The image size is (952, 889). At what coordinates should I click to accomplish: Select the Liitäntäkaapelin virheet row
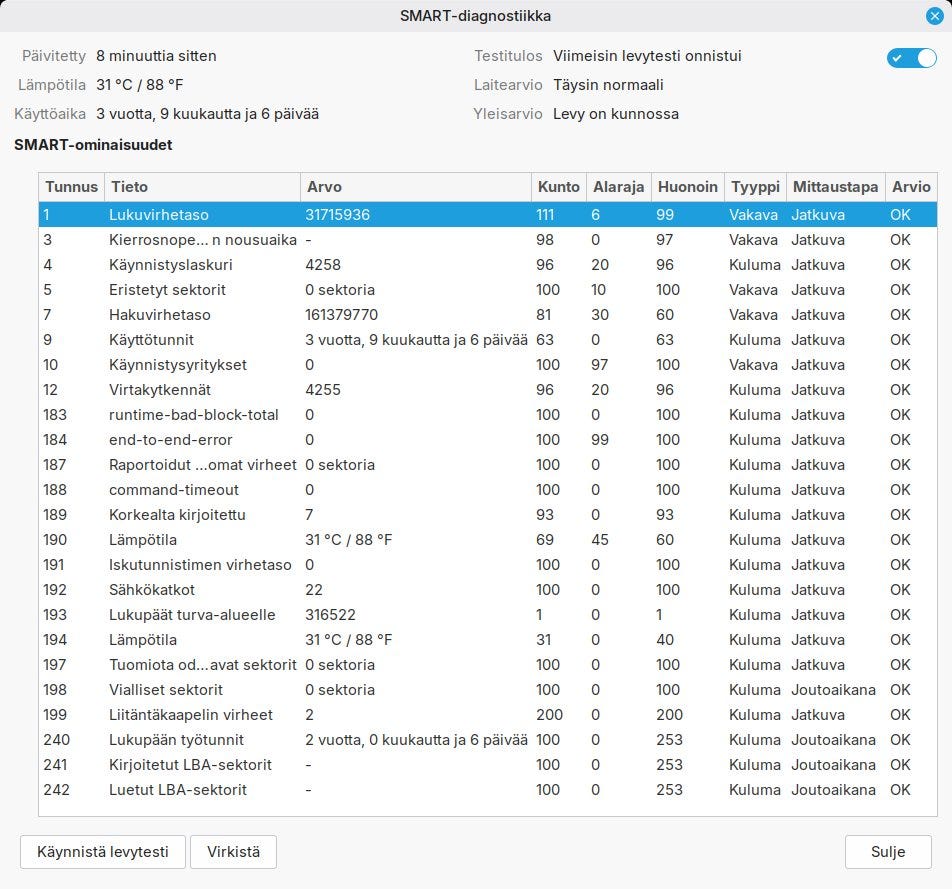[x=488, y=715]
